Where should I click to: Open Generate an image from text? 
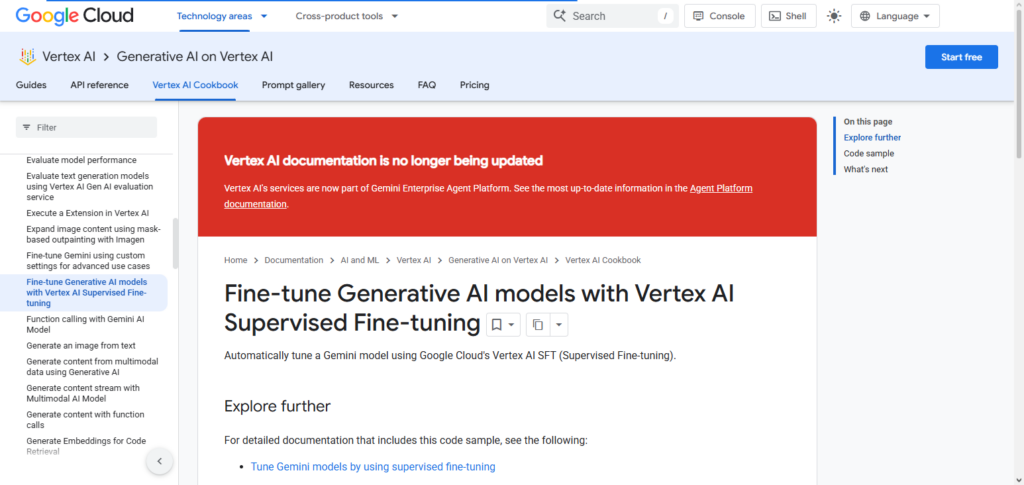tap(81, 345)
